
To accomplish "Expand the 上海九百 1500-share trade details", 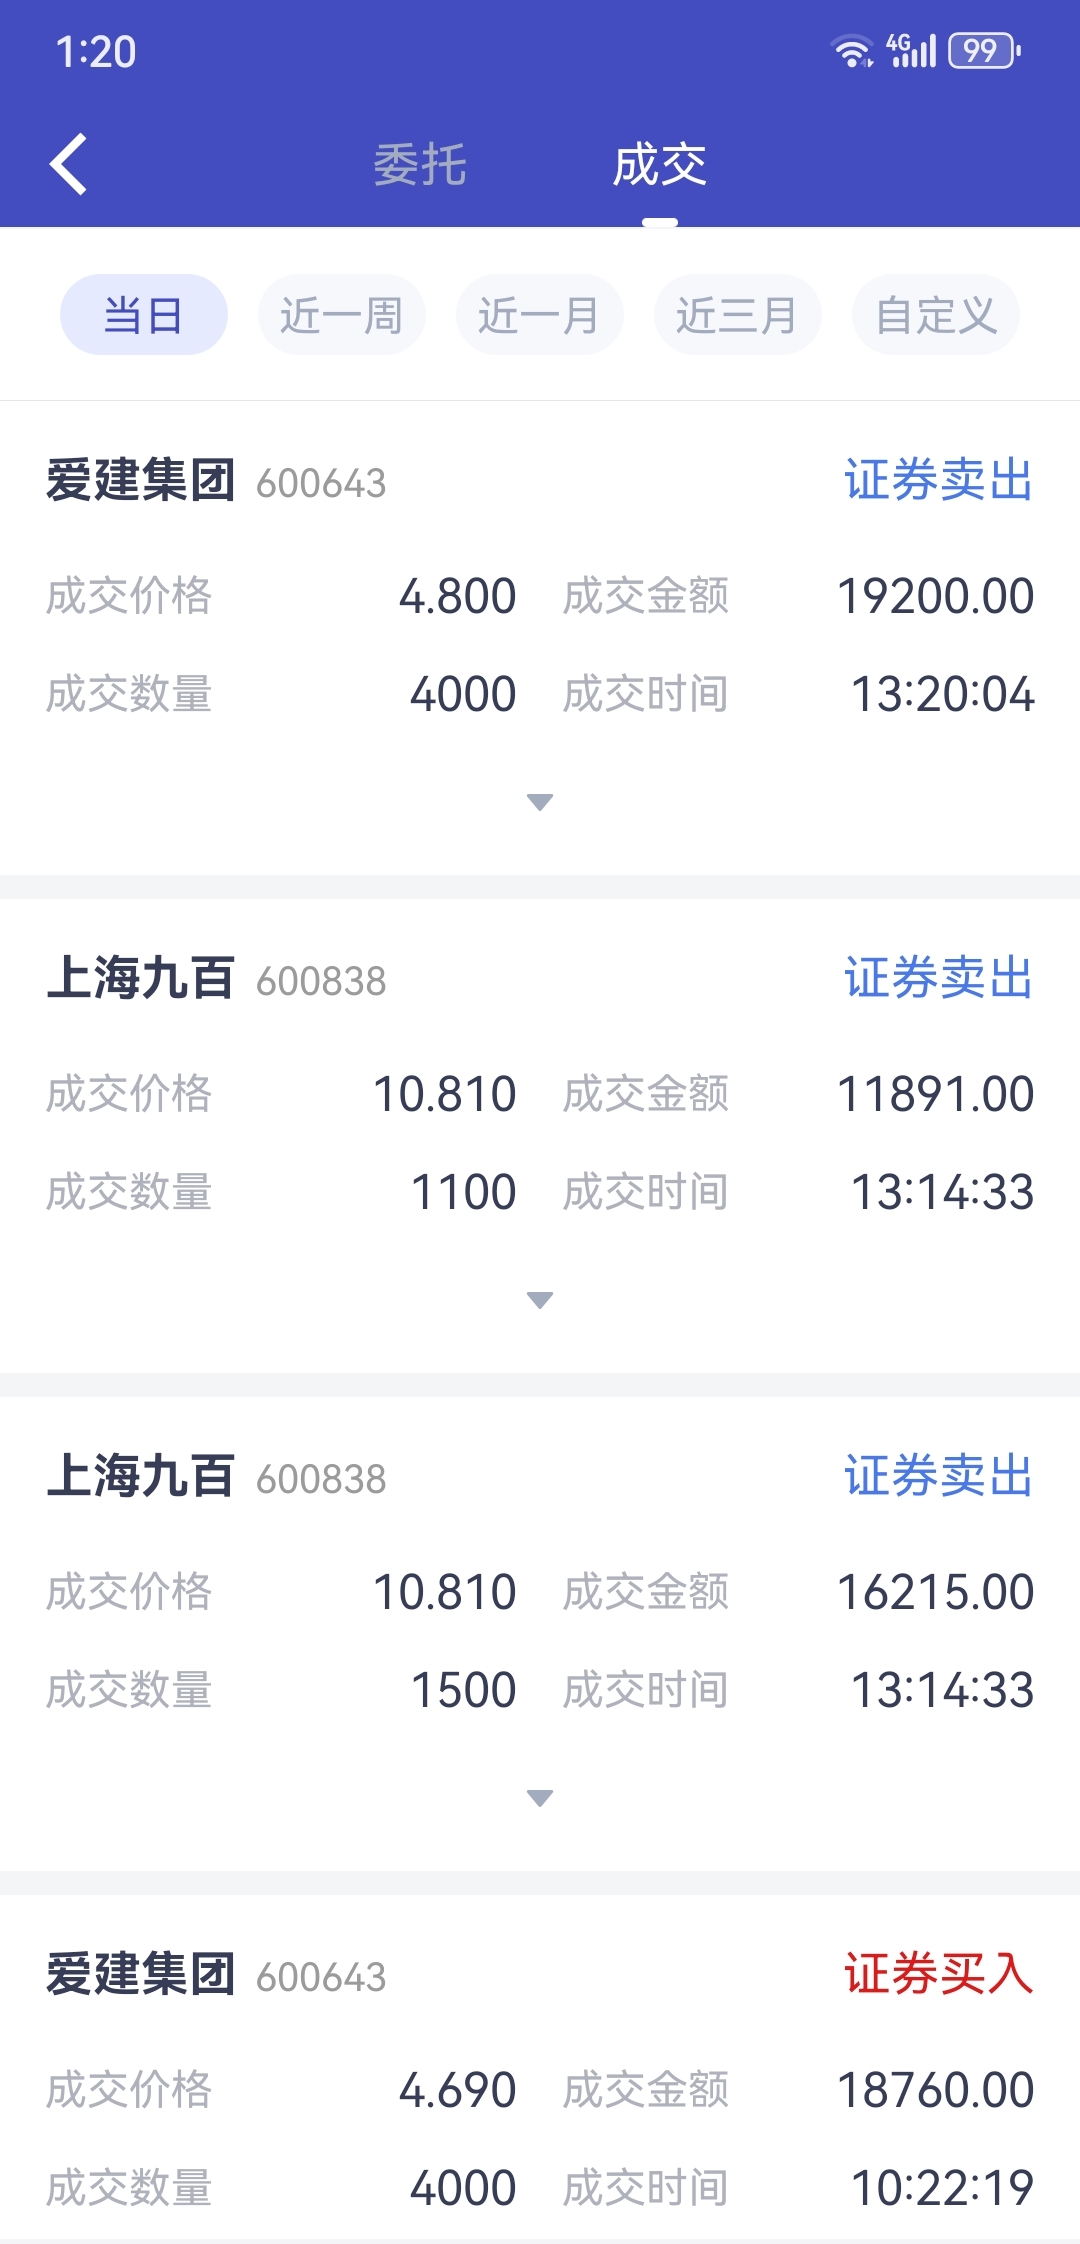I will [540, 1798].
